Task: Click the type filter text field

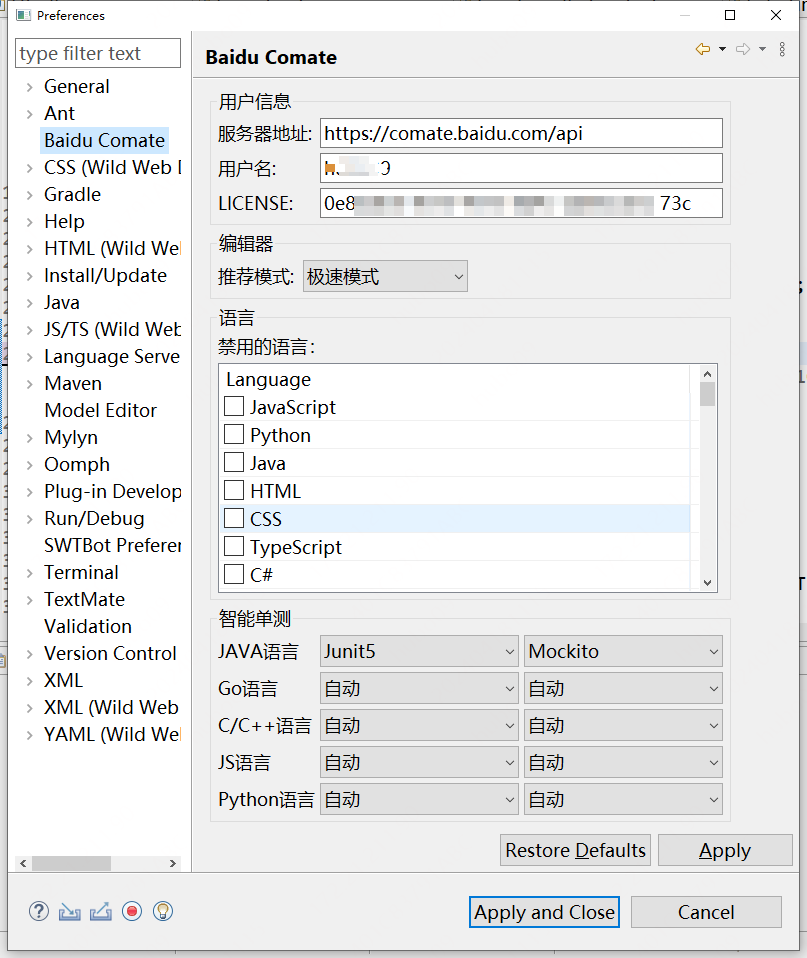Action: tap(98, 53)
